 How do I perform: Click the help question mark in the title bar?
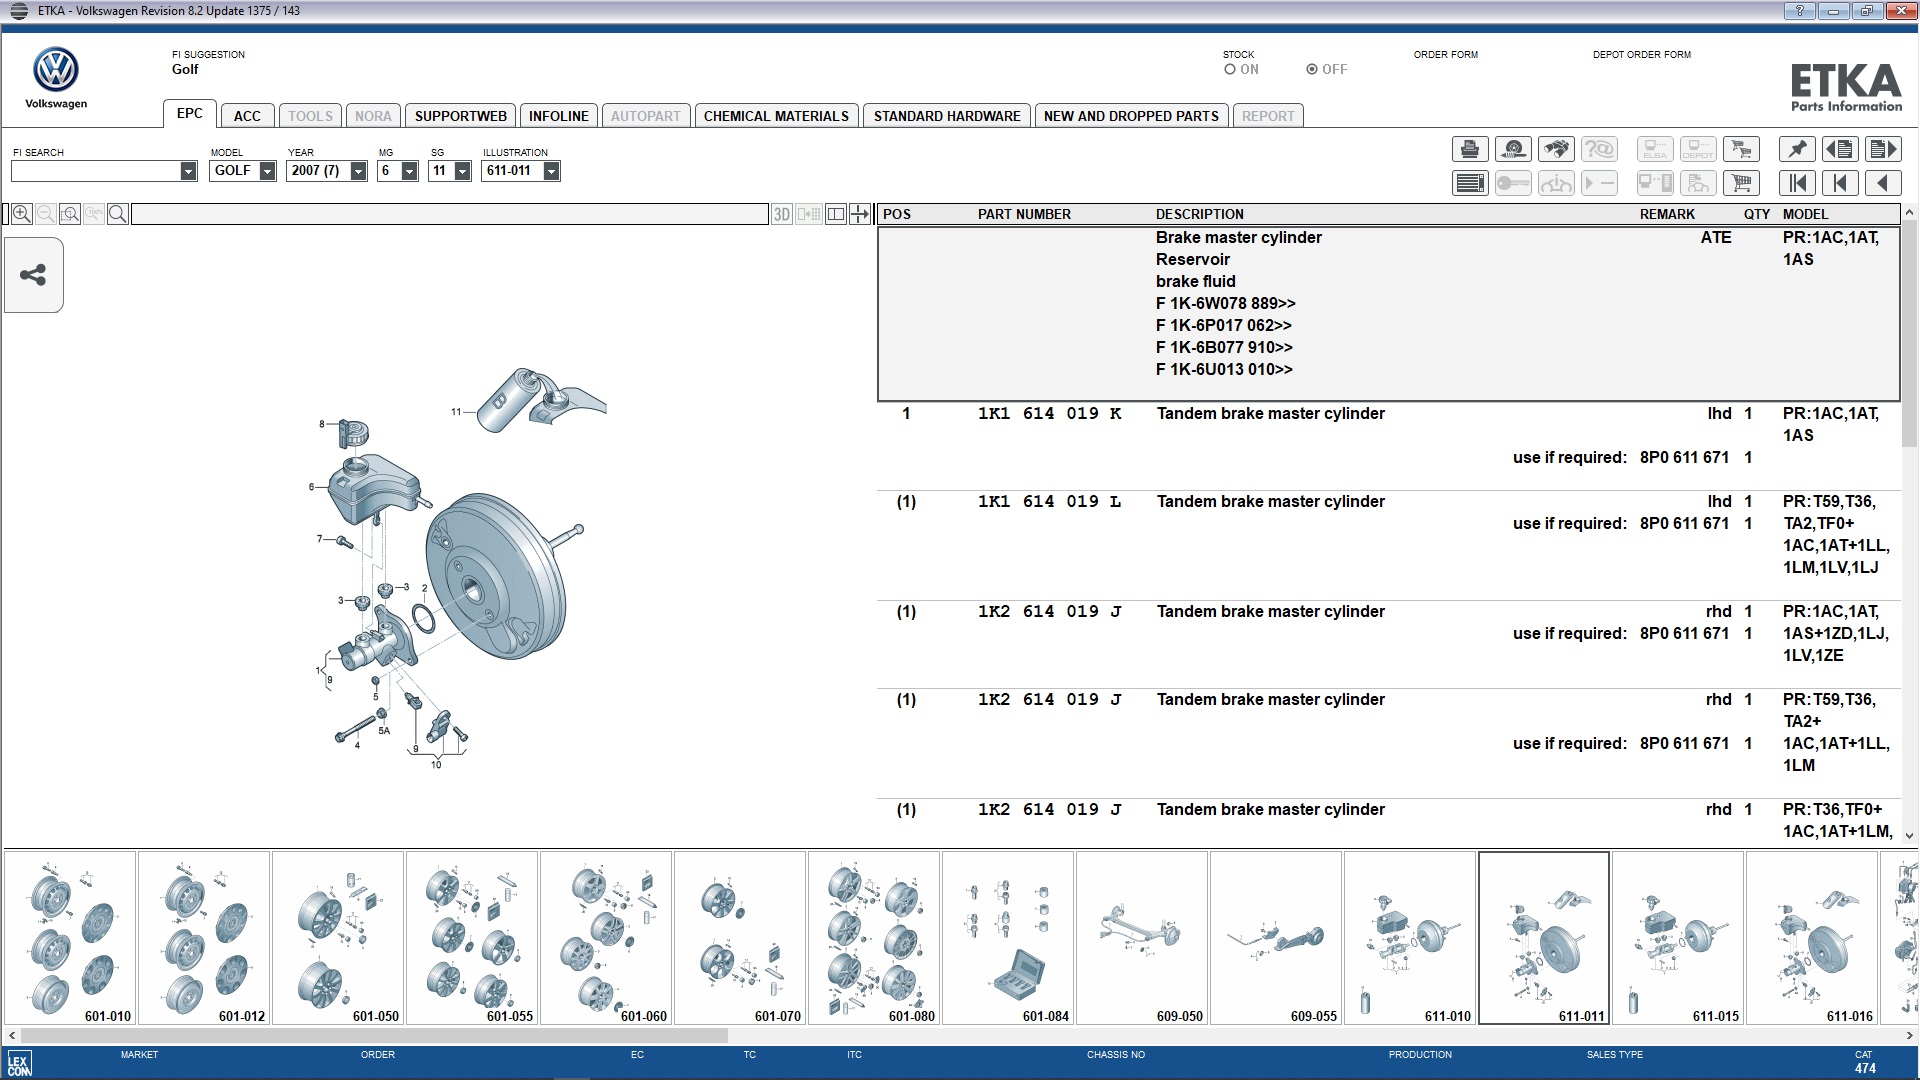click(x=1799, y=11)
